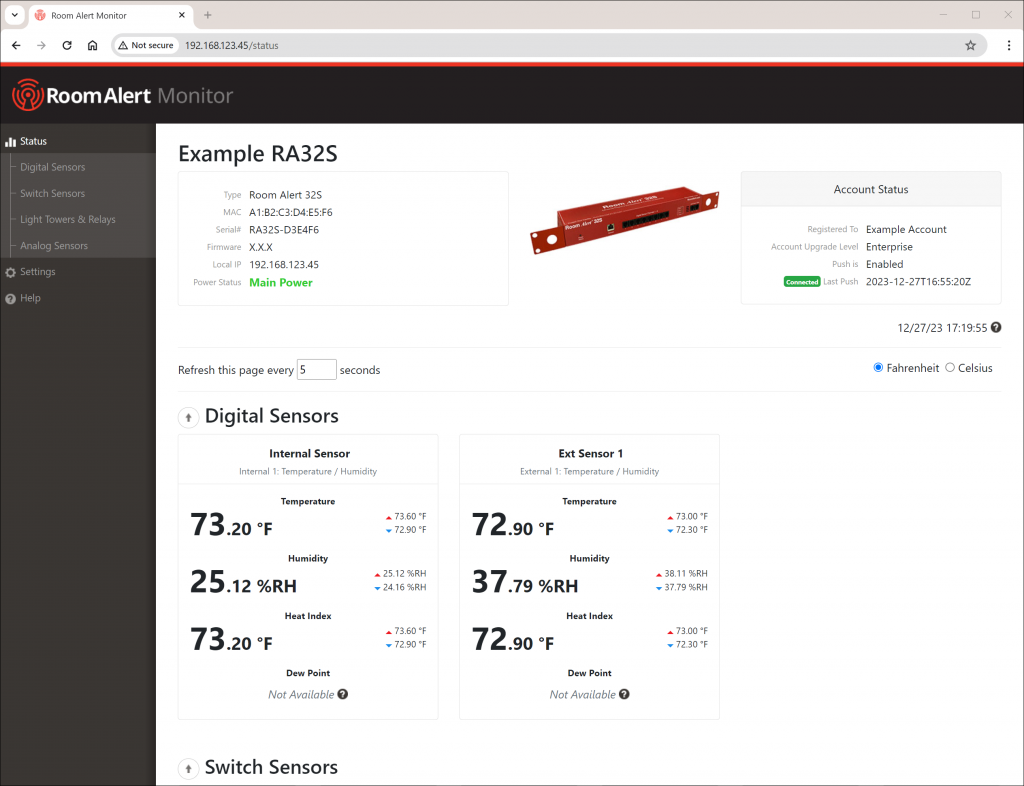Click the RoomAlert Monitor logo

pyautogui.click(x=122, y=96)
